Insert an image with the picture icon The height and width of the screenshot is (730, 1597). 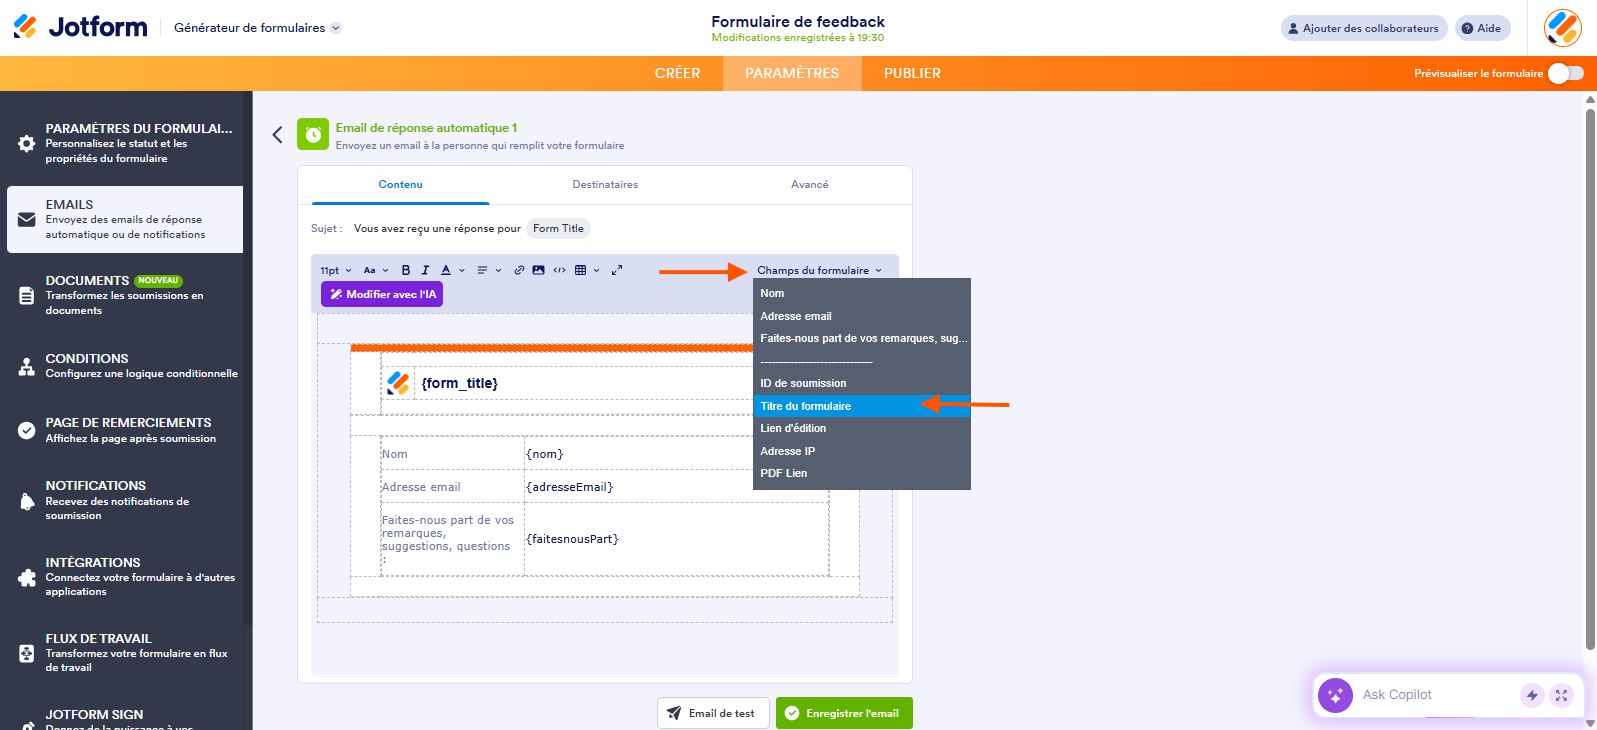(538, 270)
